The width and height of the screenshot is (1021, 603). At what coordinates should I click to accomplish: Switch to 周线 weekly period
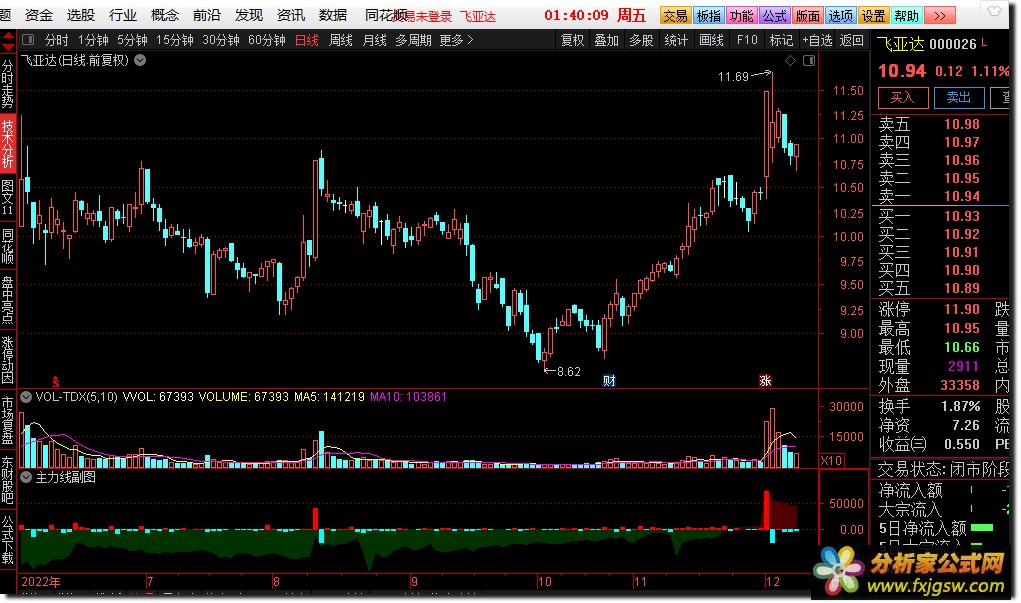pos(341,40)
